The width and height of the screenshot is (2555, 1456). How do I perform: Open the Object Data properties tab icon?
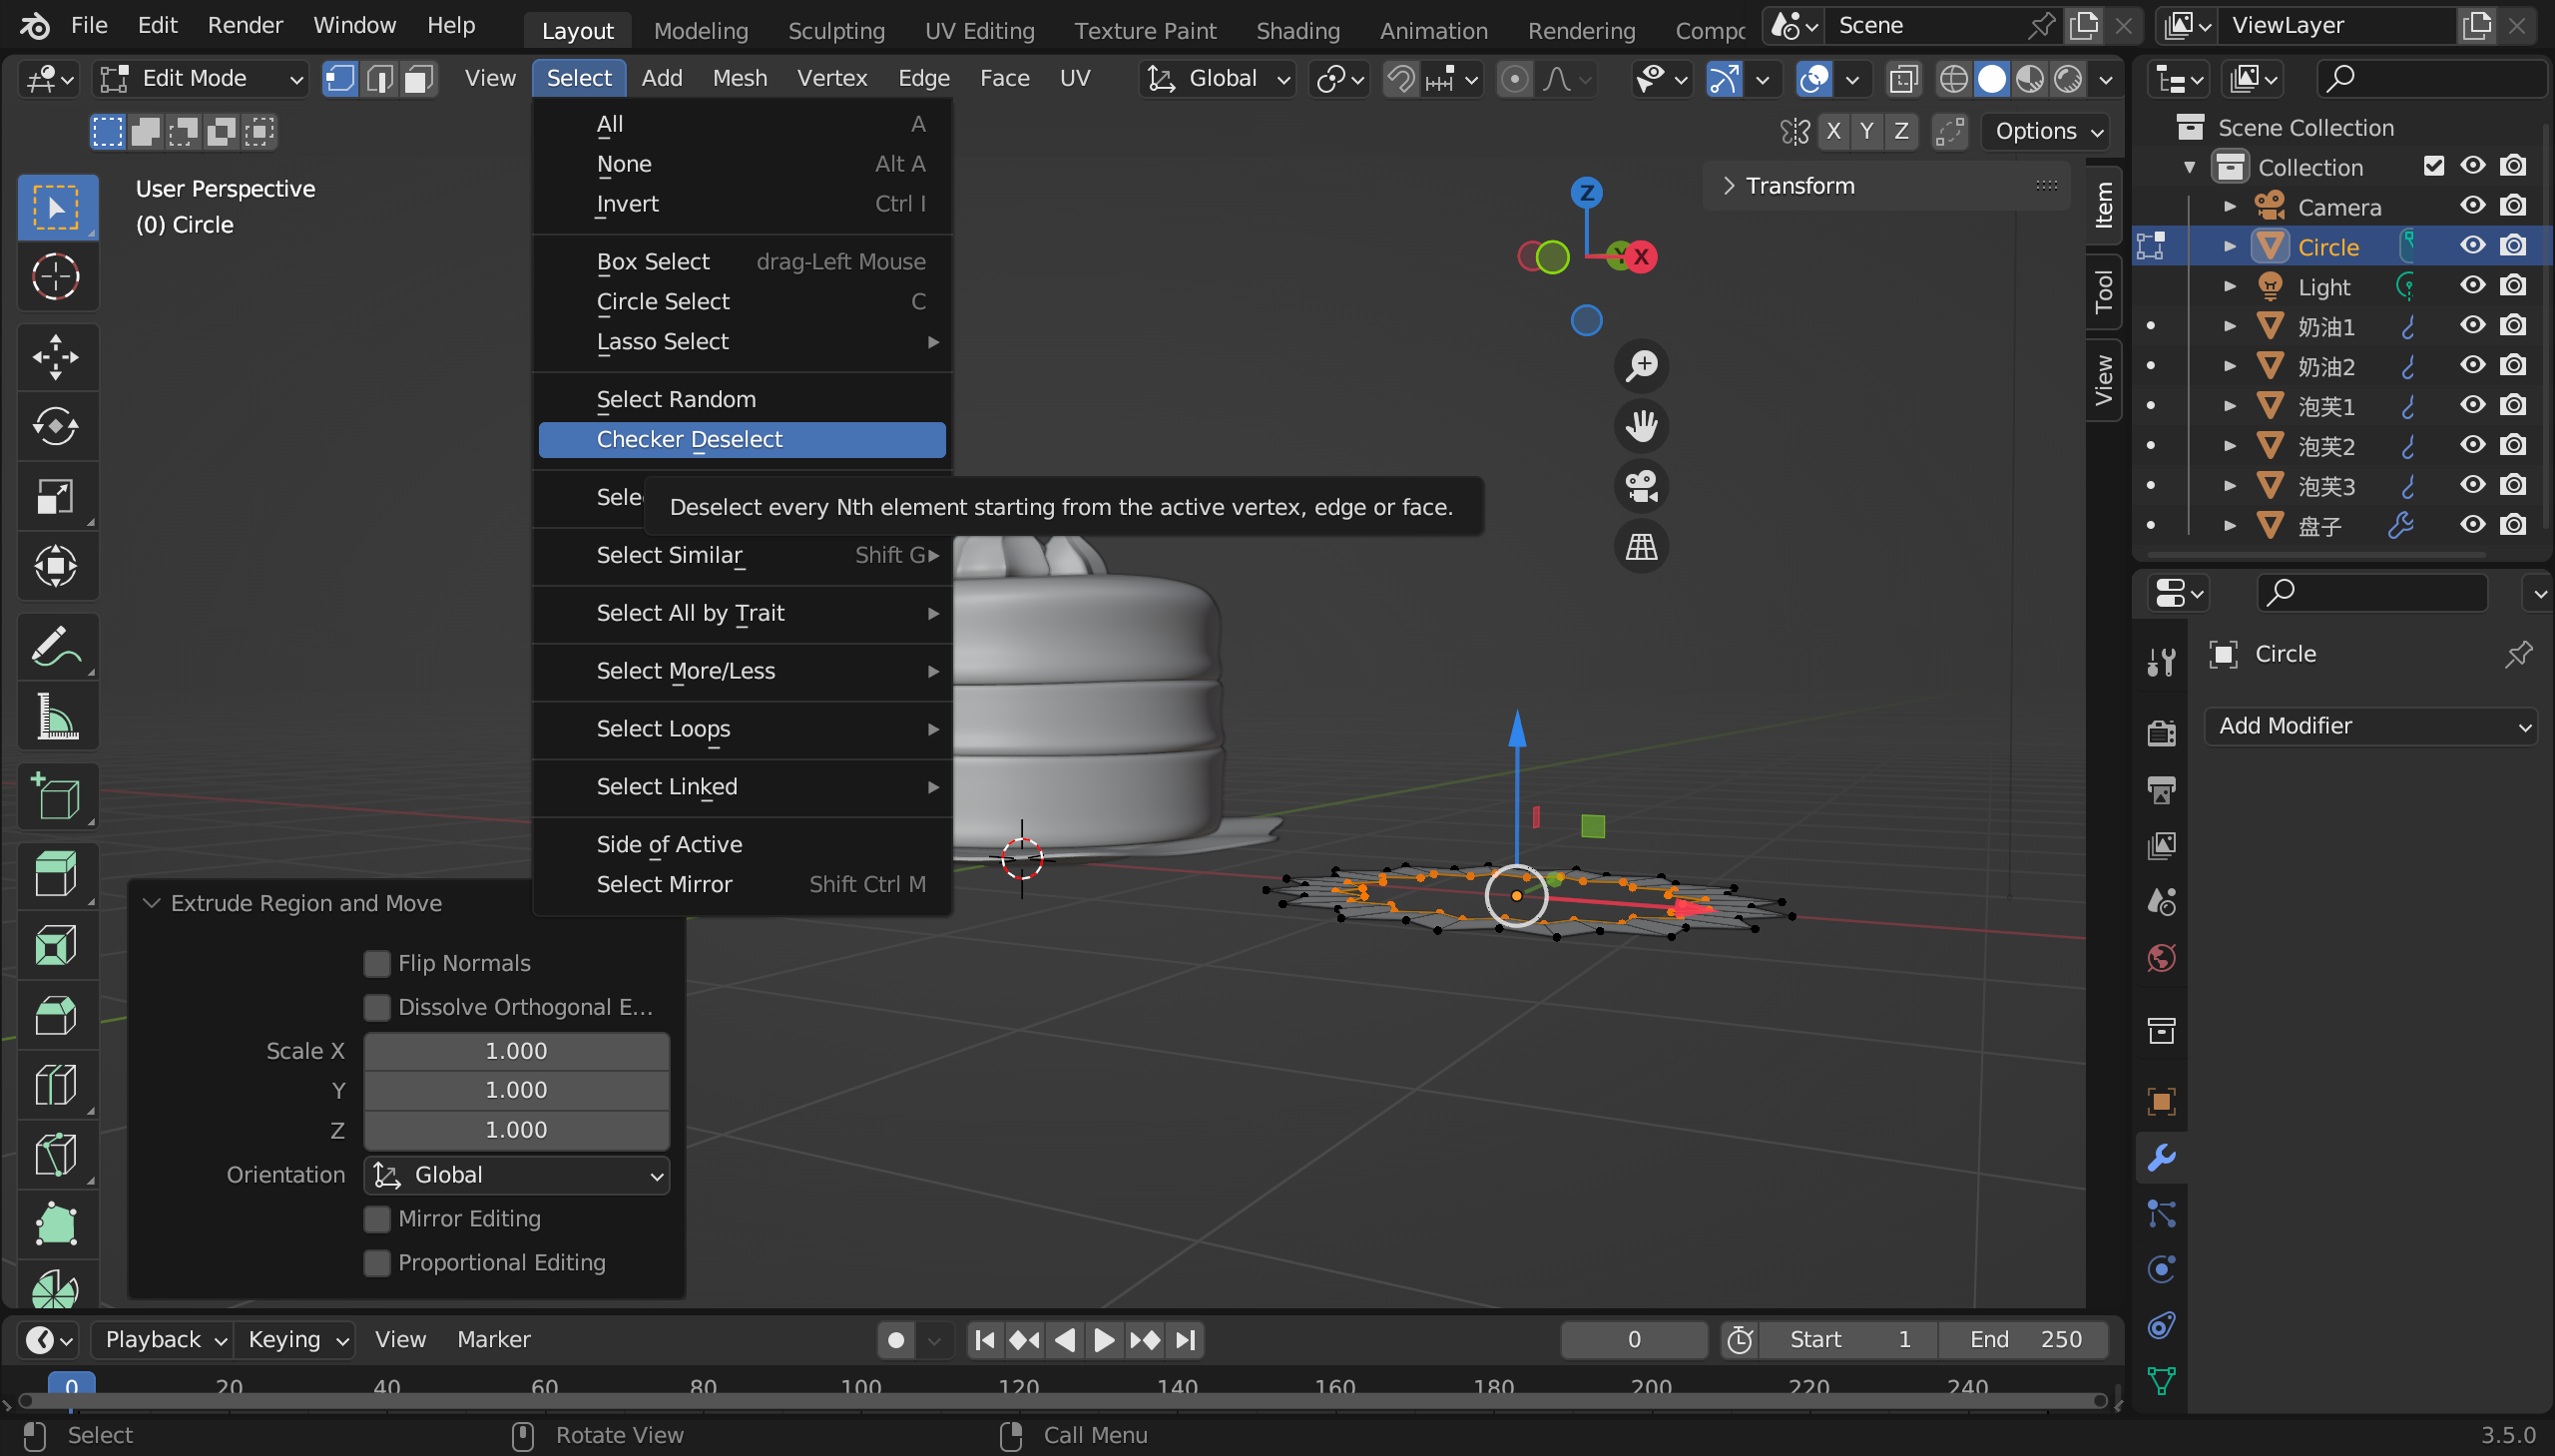[x=2161, y=1381]
